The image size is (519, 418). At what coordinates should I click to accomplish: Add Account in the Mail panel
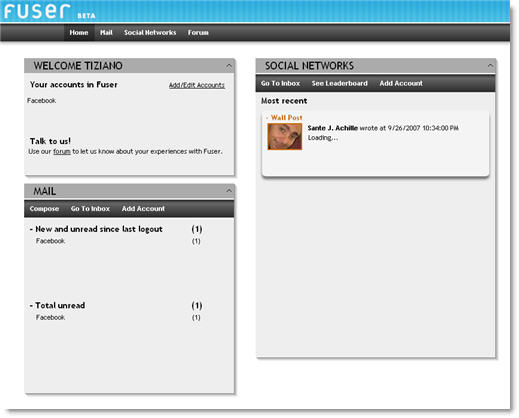[x=143, y=209]
